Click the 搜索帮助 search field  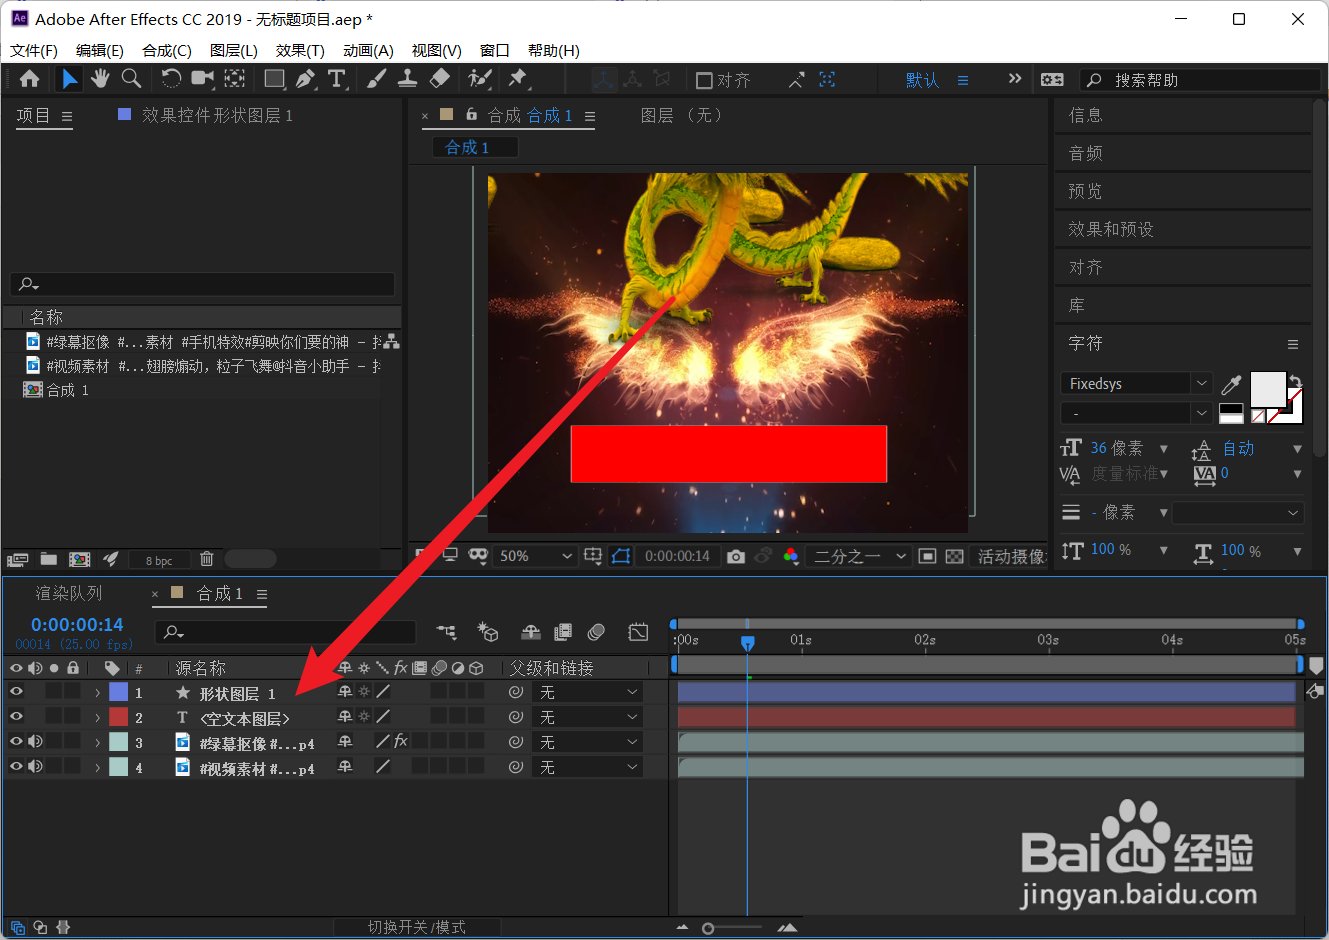1200,80
